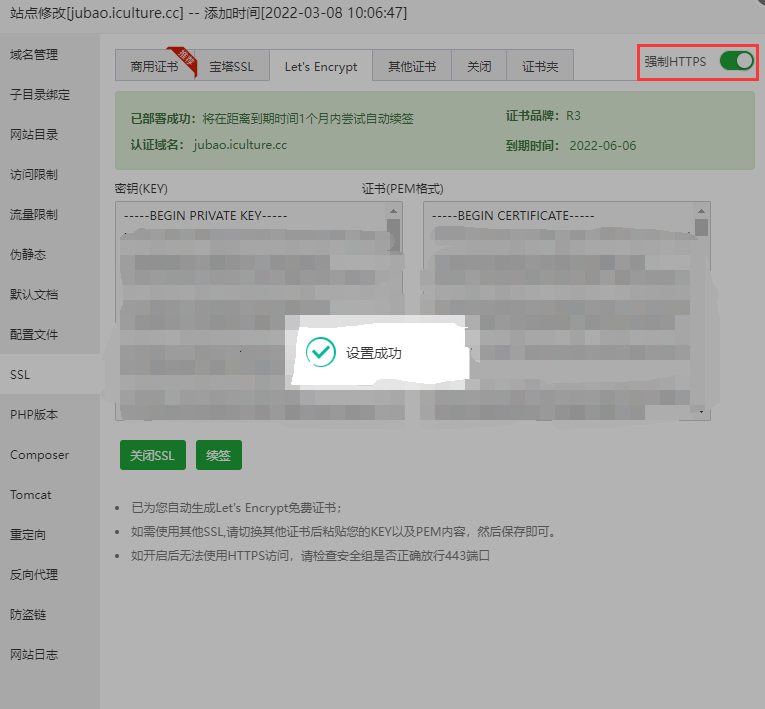765x709 pixels.
Task: Click the key box scrollbar up arrow
Action: tap(393, 211)
